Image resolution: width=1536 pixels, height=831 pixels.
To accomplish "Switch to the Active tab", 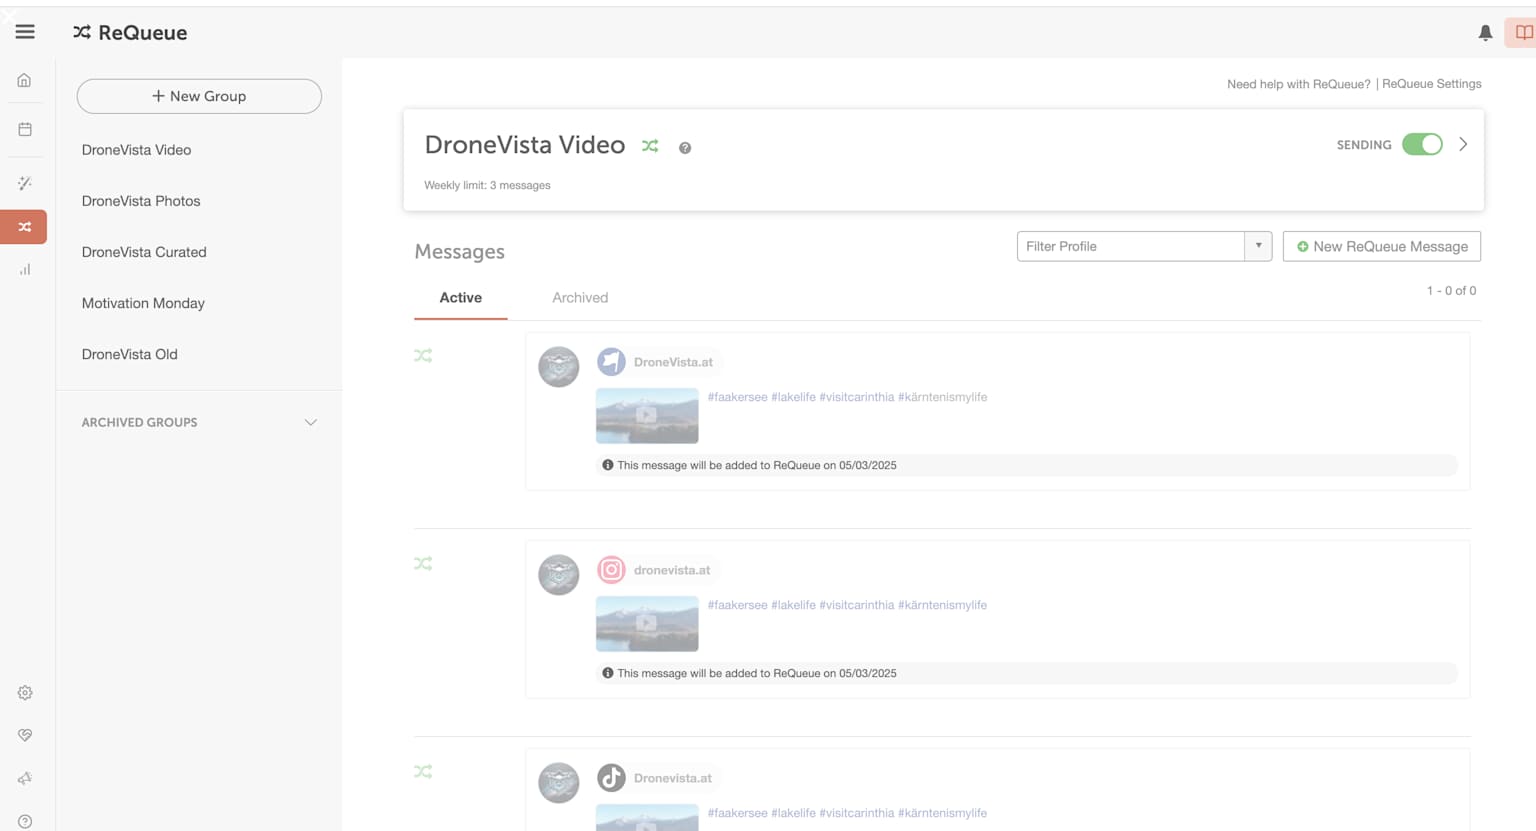I will pos(461,298).
